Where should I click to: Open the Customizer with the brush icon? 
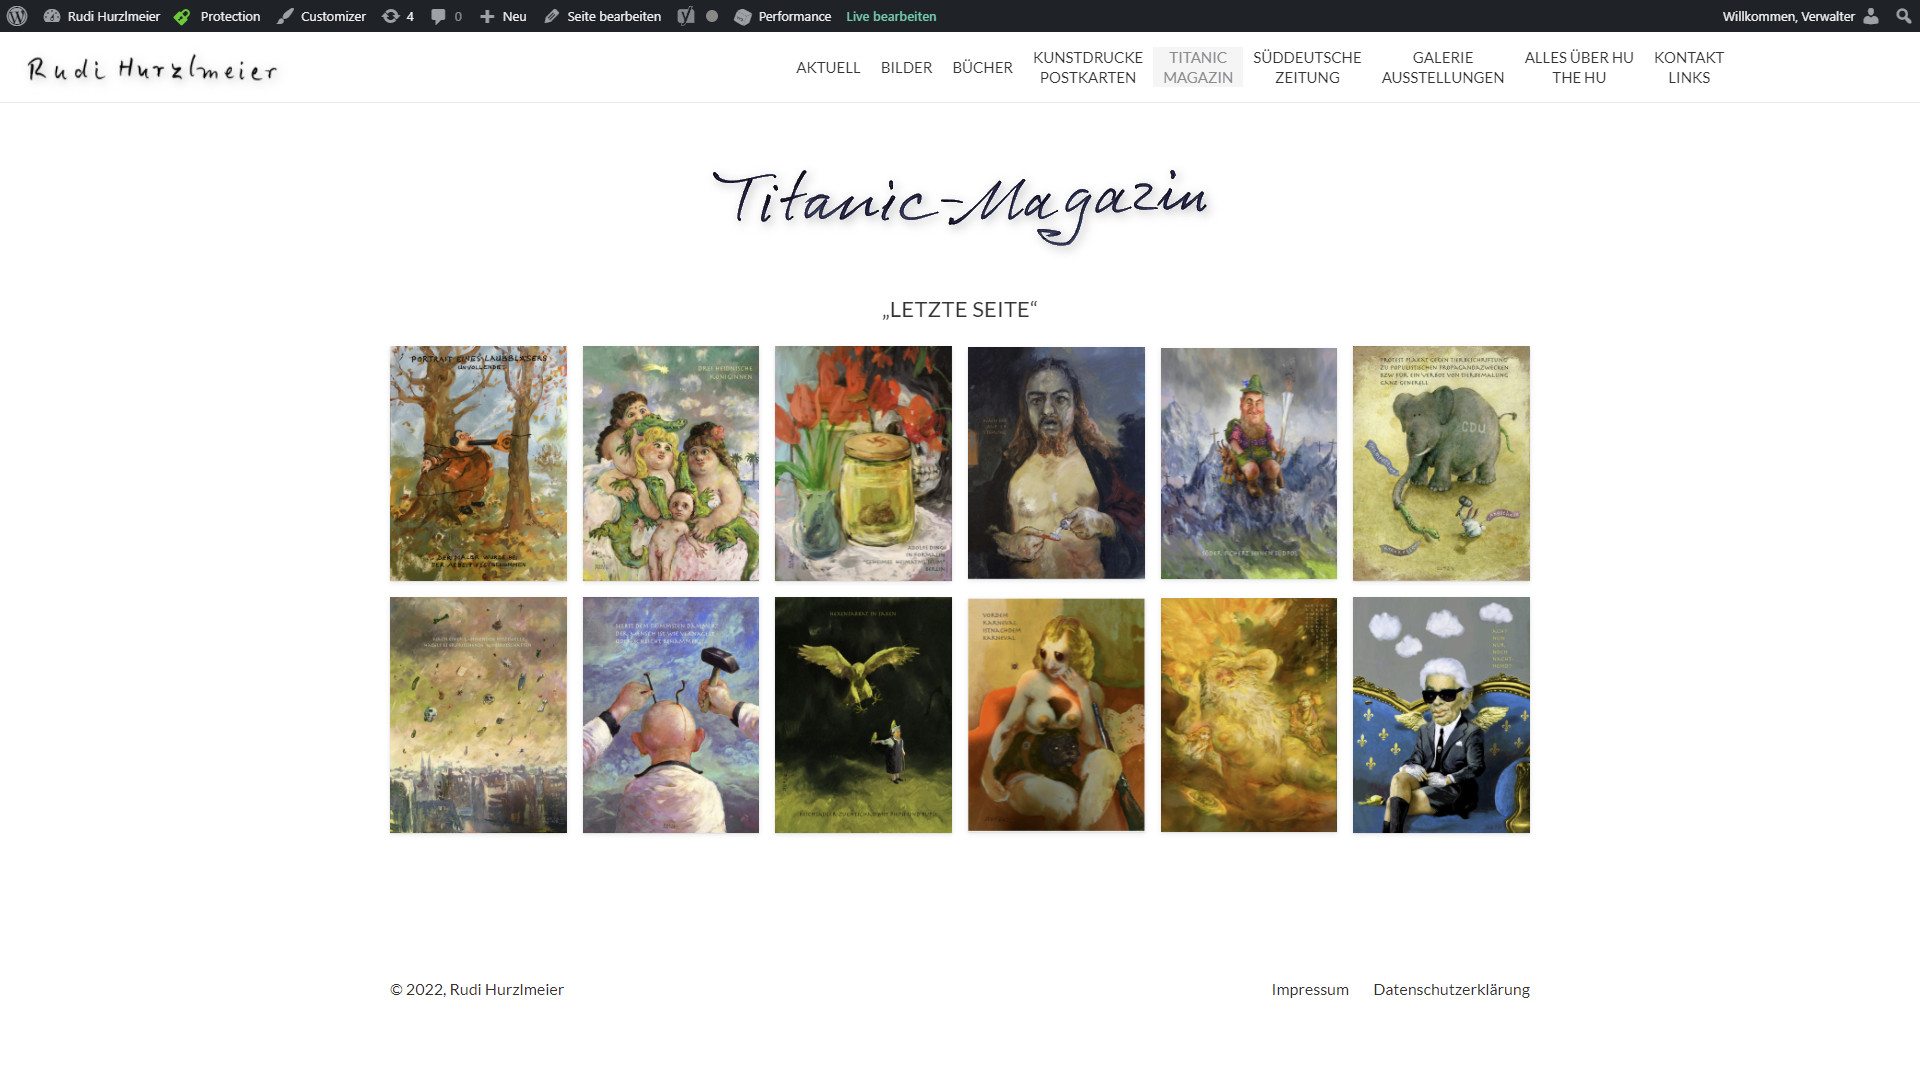287,16
